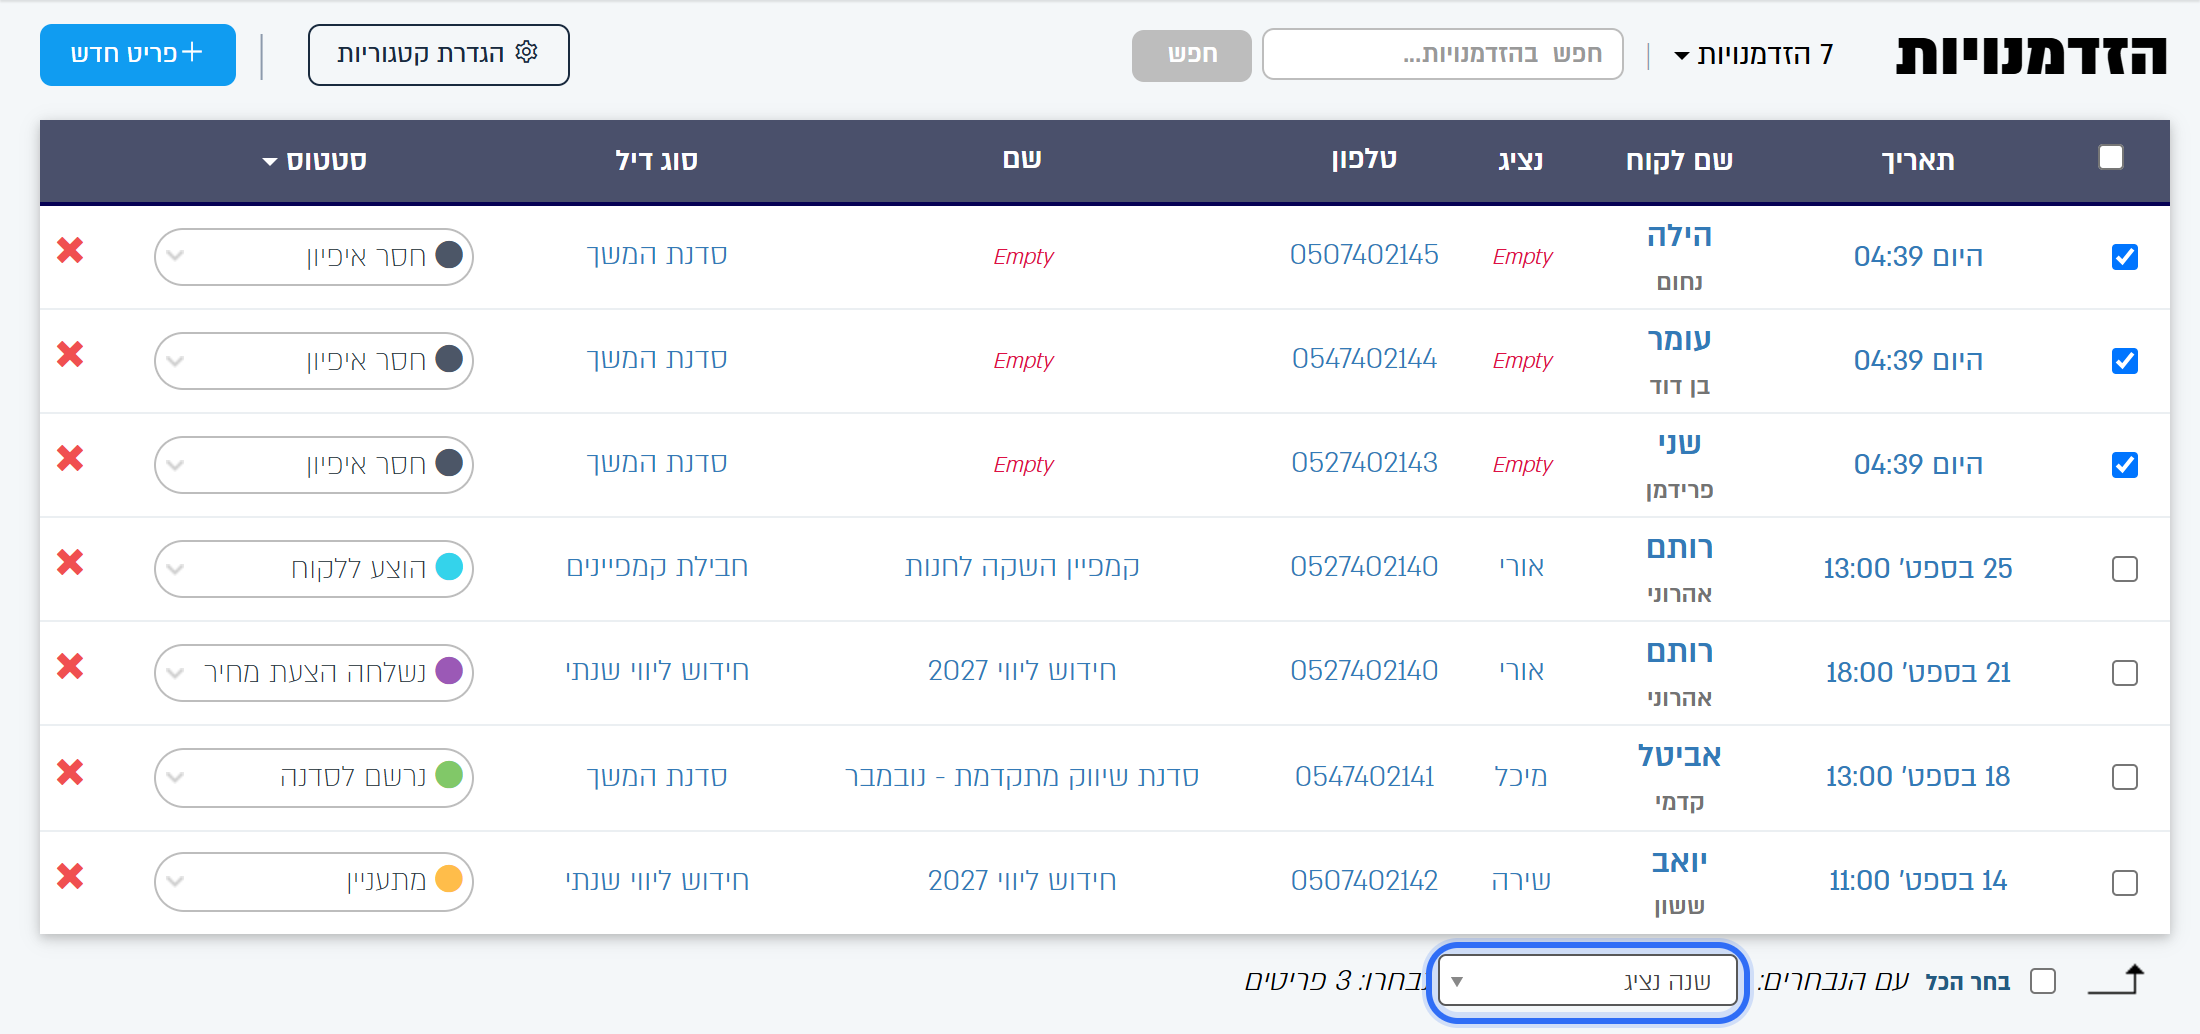Uncheck the שני פרידמן row checkbox
Screen dimensions: 2200x1034
(2125, 465)
